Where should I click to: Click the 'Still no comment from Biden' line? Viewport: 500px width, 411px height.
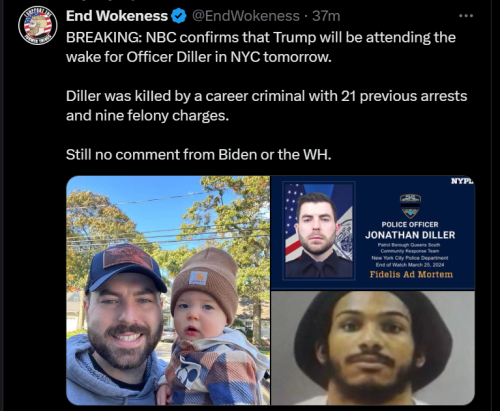pyautogui.click(x=199, y=155)
